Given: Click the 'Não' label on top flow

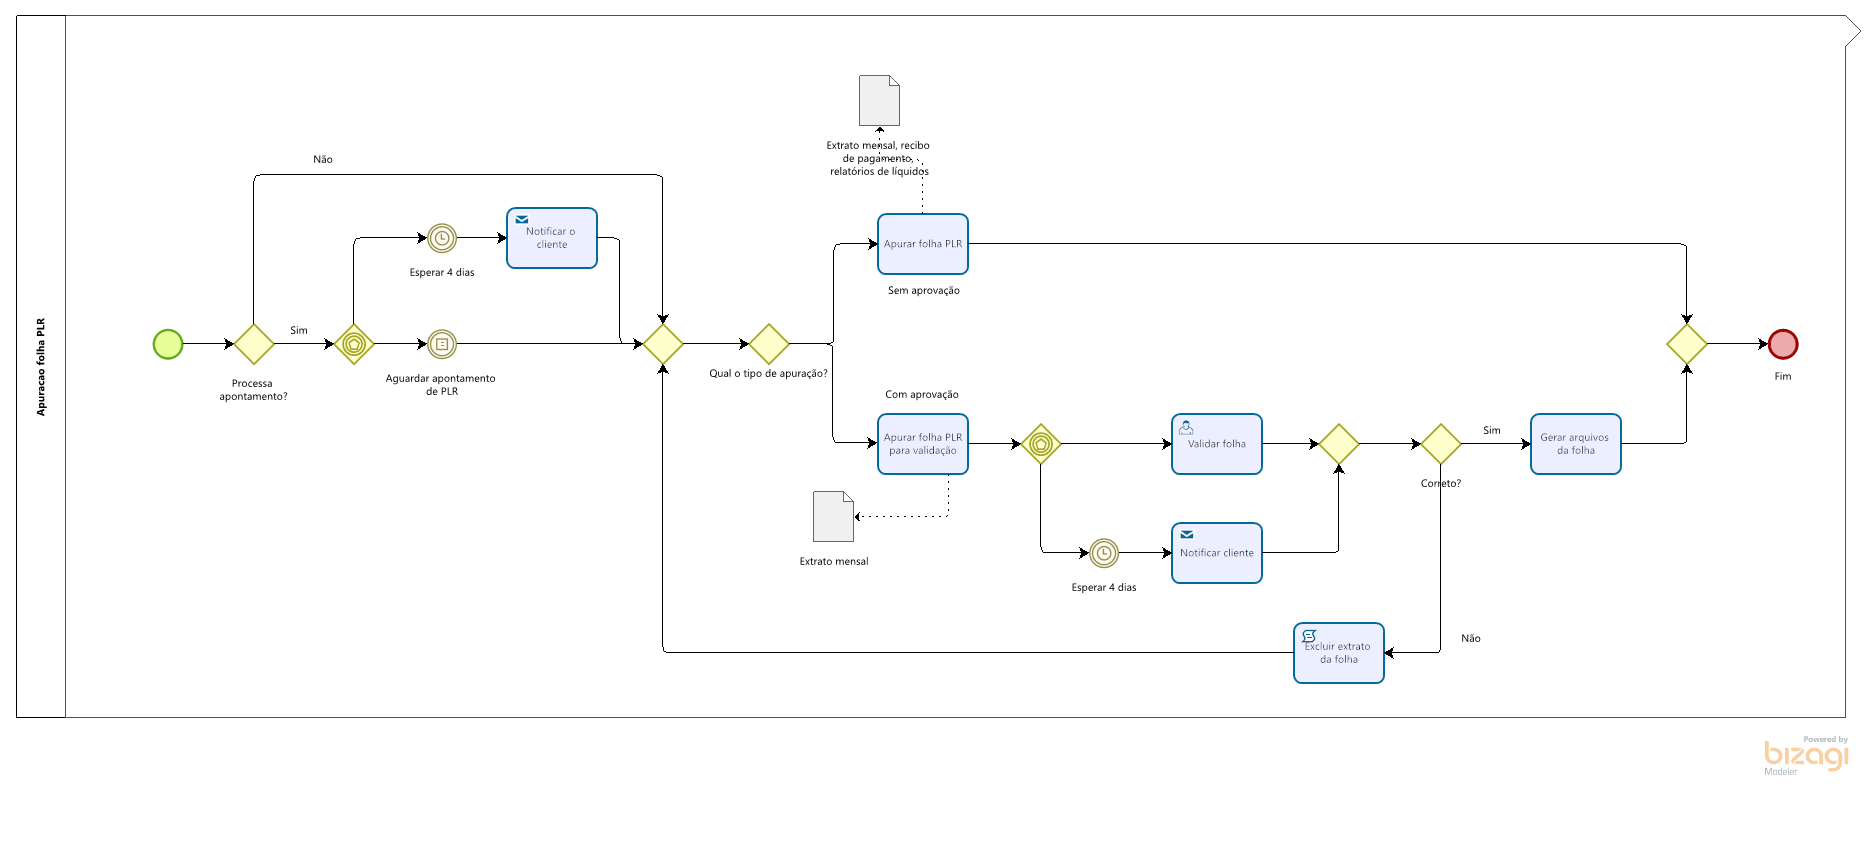Looking at the screenshot, I should click(x=323, y=160).
